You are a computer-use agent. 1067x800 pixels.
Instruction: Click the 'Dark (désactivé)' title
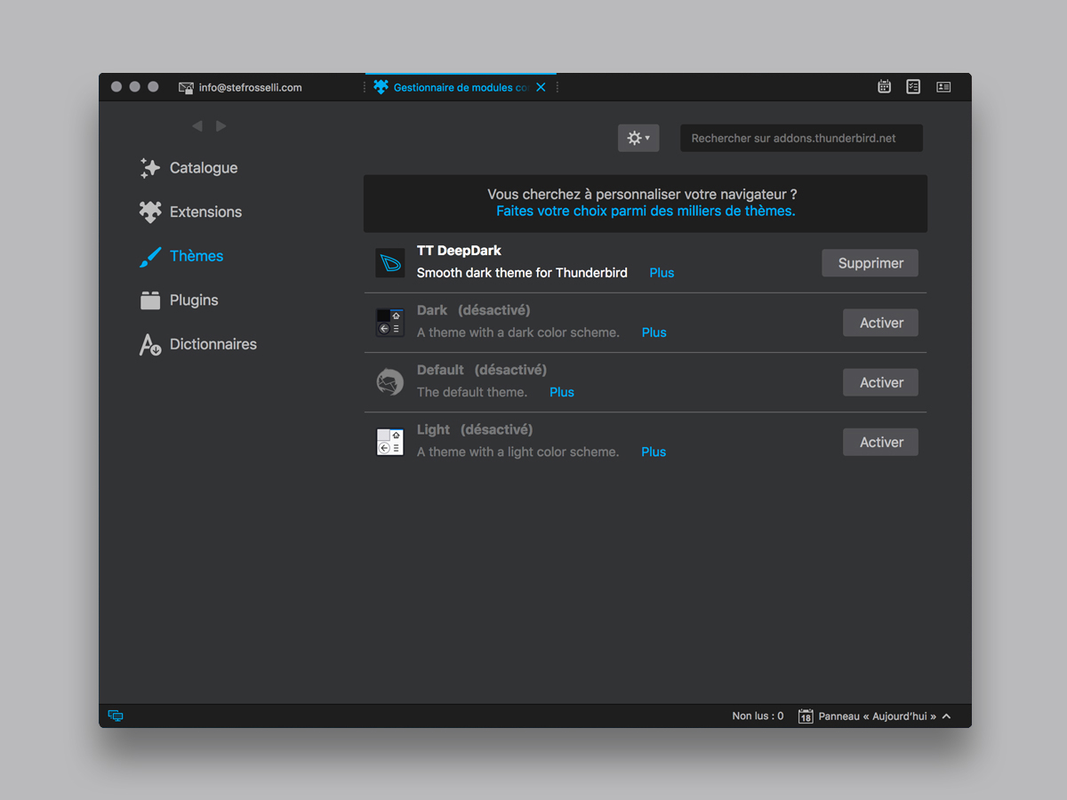click(473, 310)
